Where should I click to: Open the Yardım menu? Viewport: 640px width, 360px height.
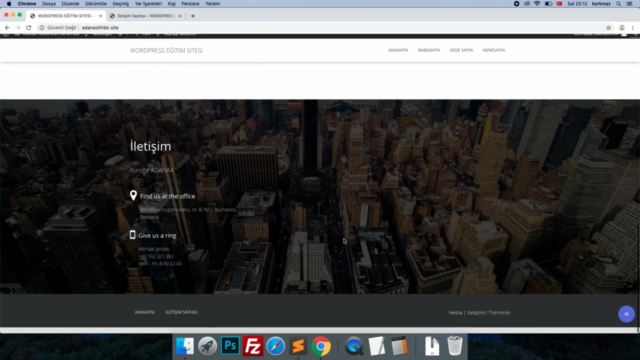coord(213,4)
